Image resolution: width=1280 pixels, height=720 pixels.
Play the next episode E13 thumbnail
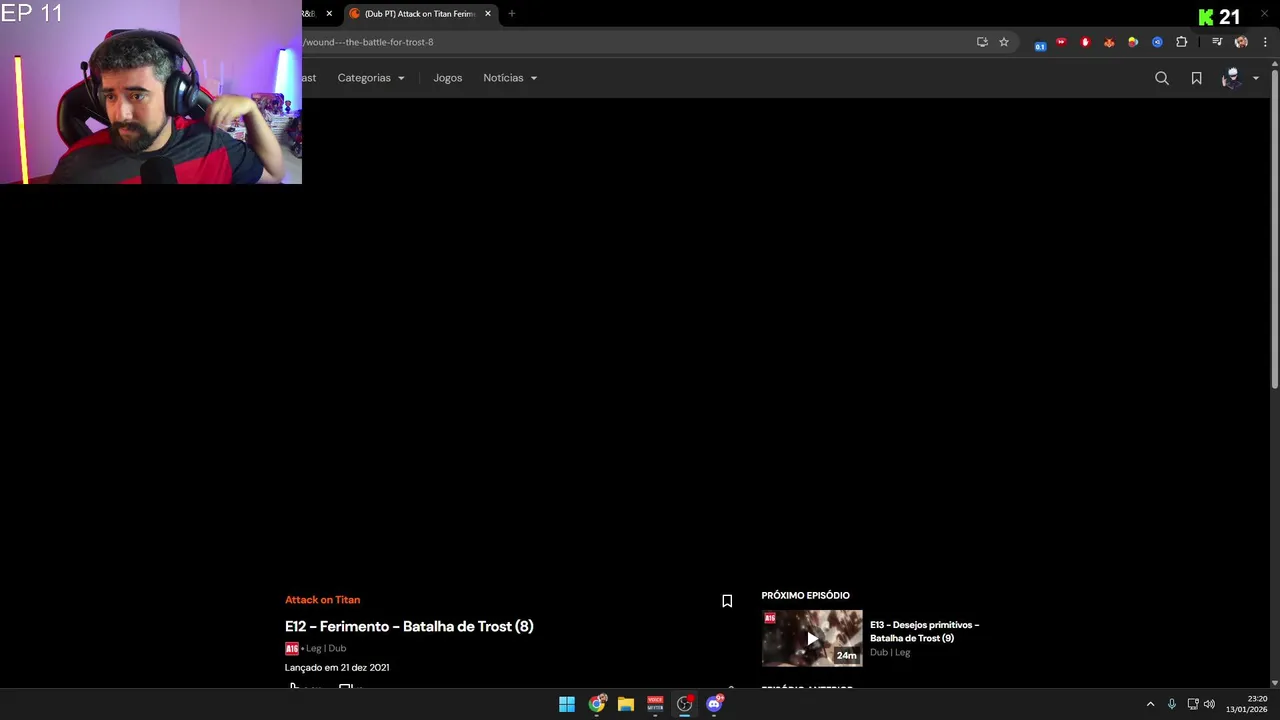tap(812, 638)
